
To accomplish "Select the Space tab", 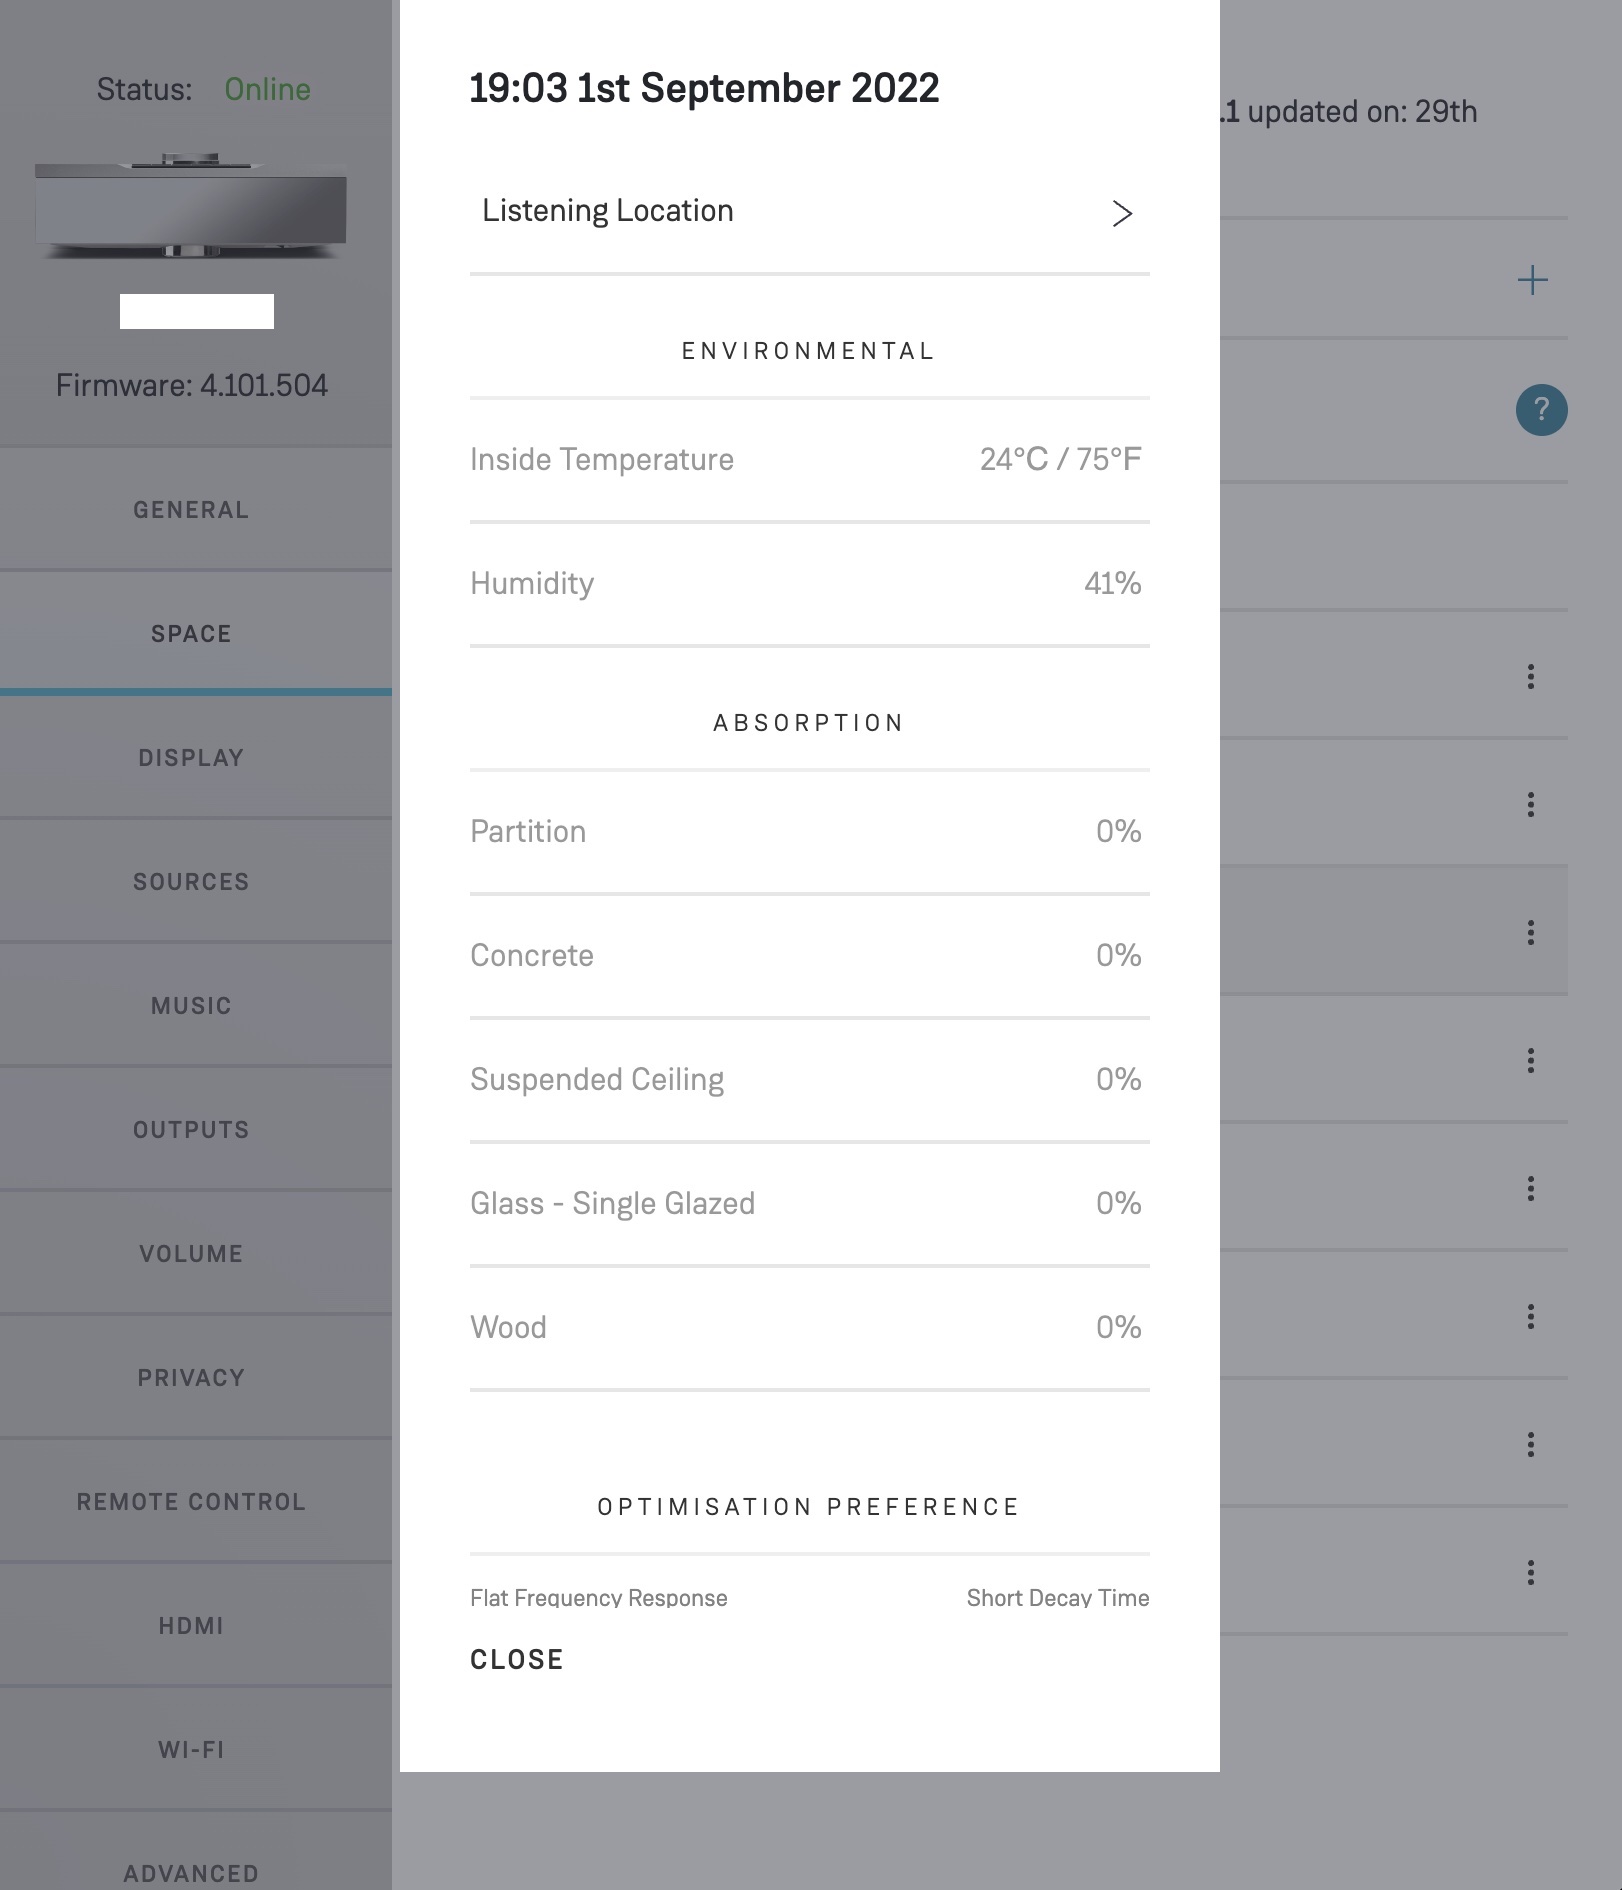I will (191, 634).
